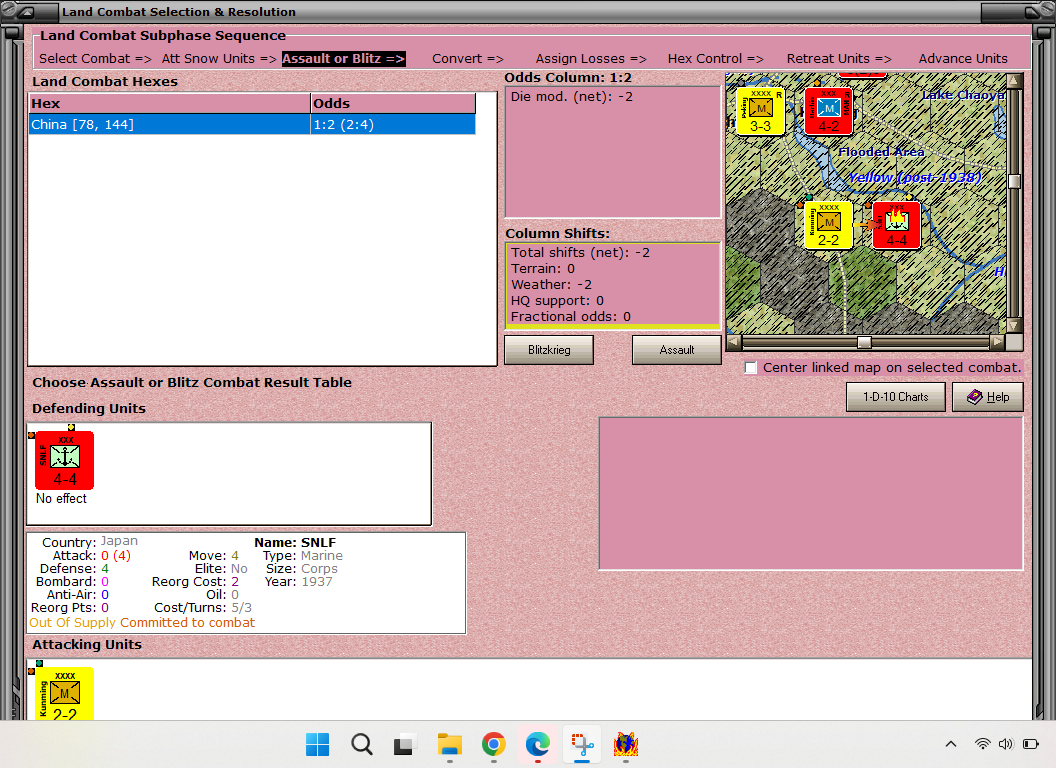
Task: Open the battery tray icon
Action: click(x=1030, y=744)
